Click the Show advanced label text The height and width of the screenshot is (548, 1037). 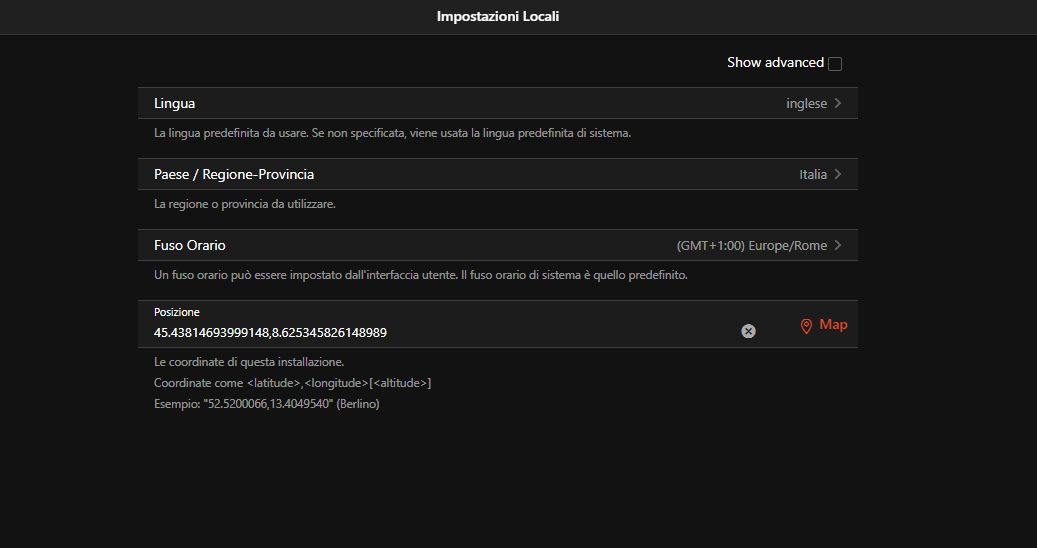pyautogui.click(x=775, y=62)
